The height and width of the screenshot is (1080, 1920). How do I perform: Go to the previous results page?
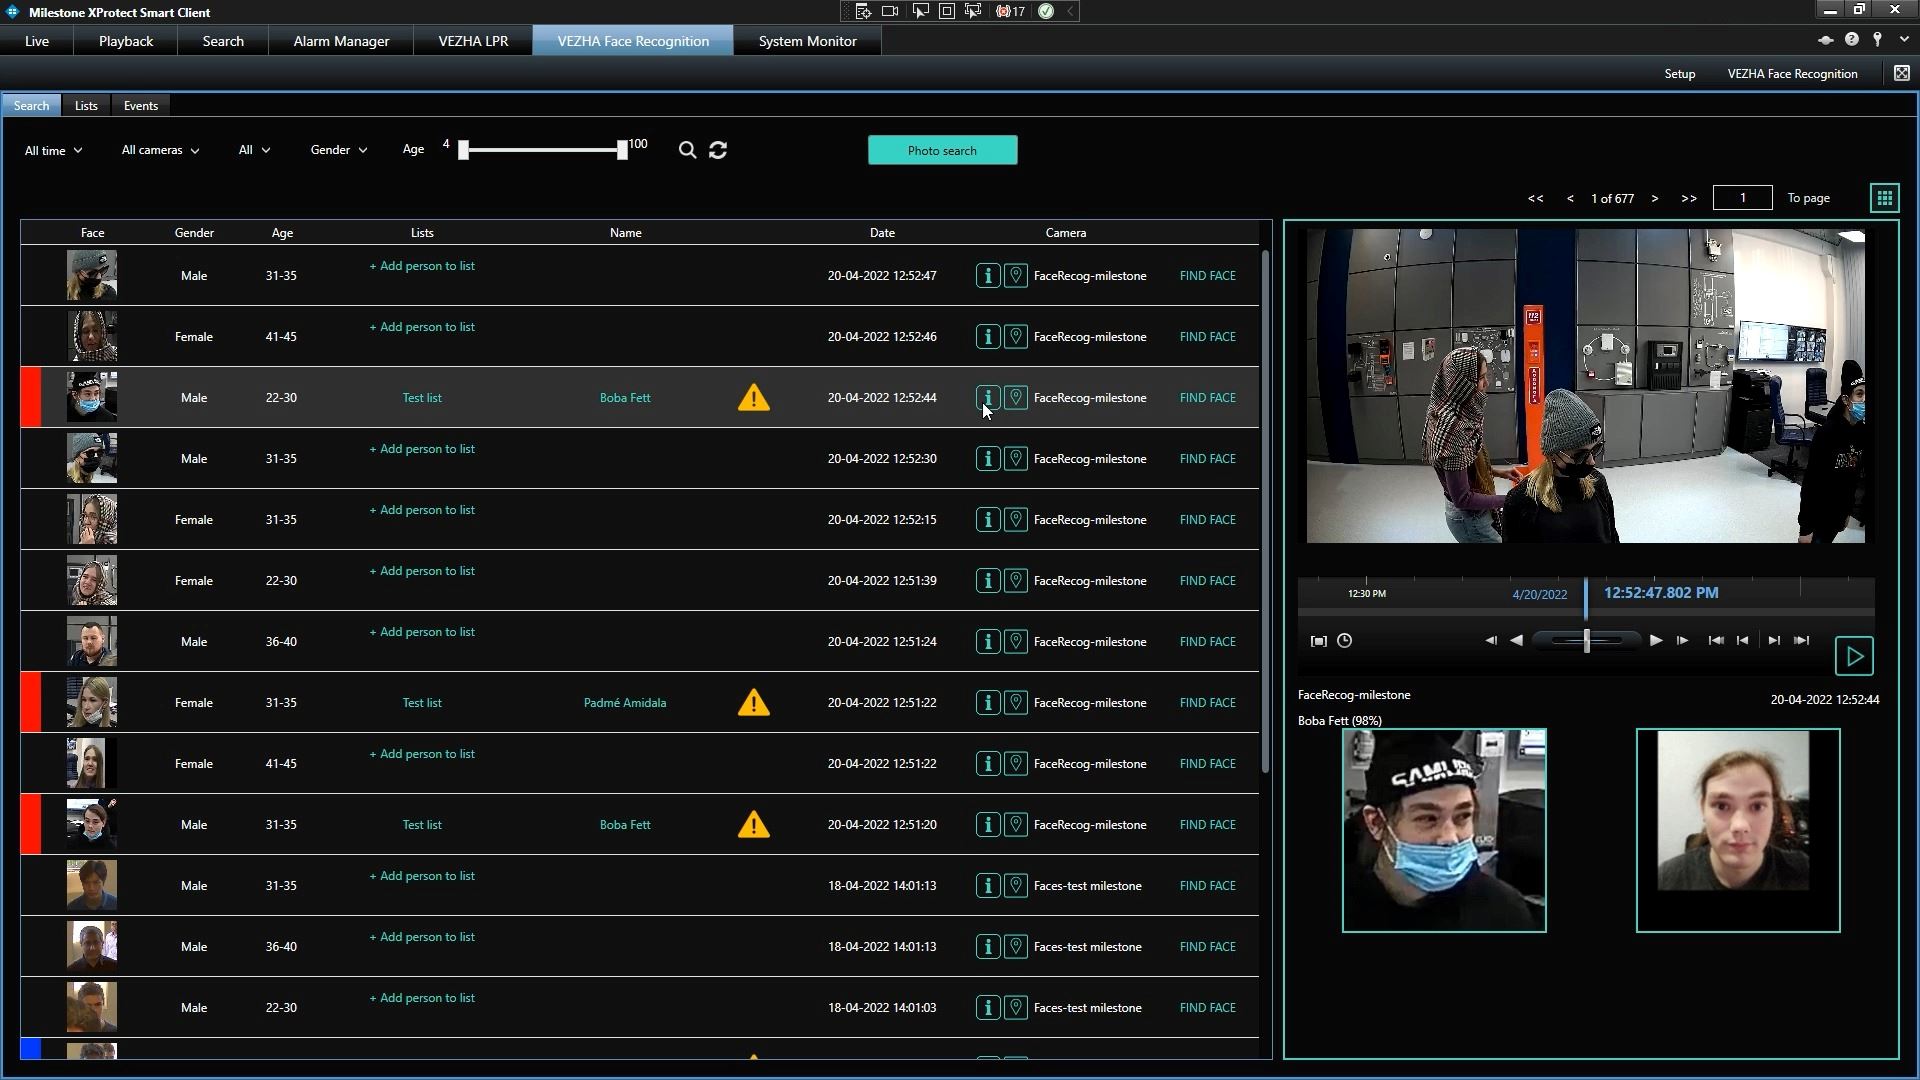point(1570,199)
